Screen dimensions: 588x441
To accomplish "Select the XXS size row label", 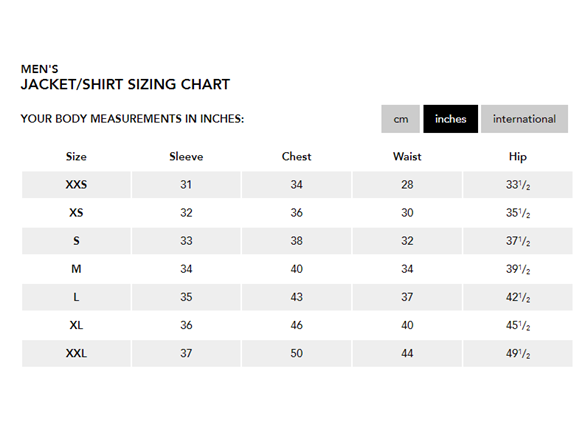I will [x=76, y=184].
